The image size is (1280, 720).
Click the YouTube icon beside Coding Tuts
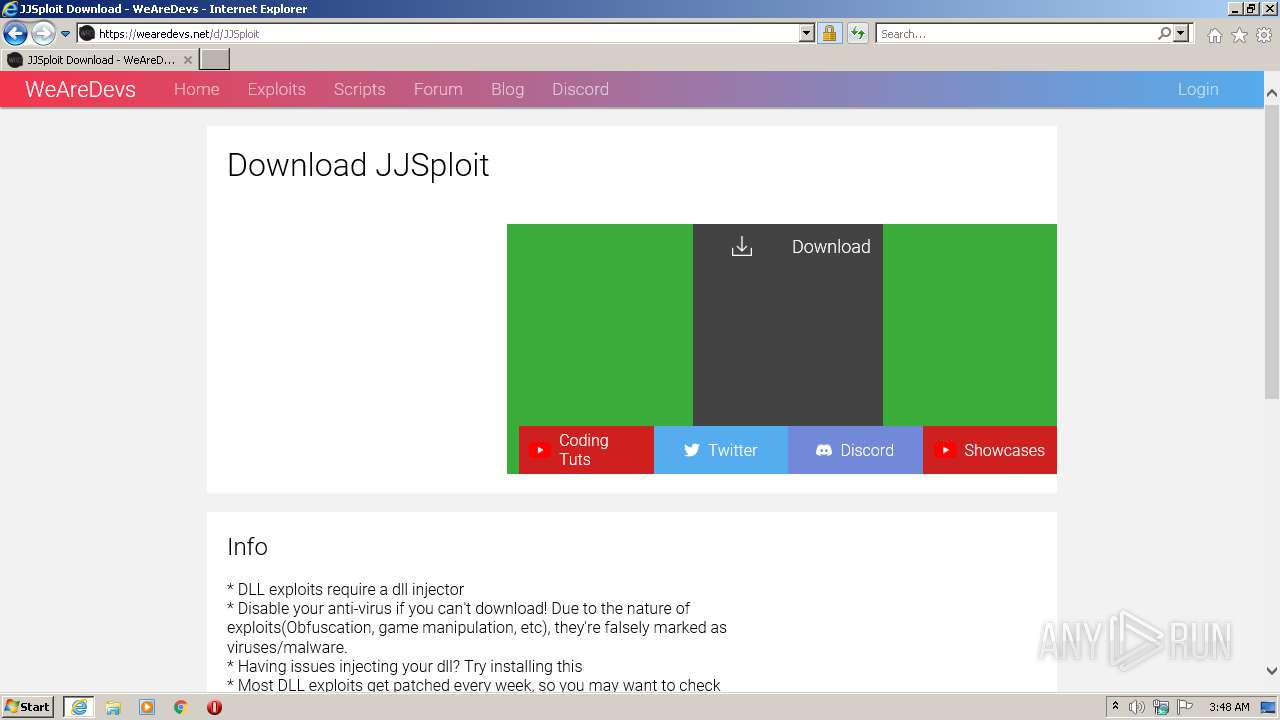tap(540, 450)
